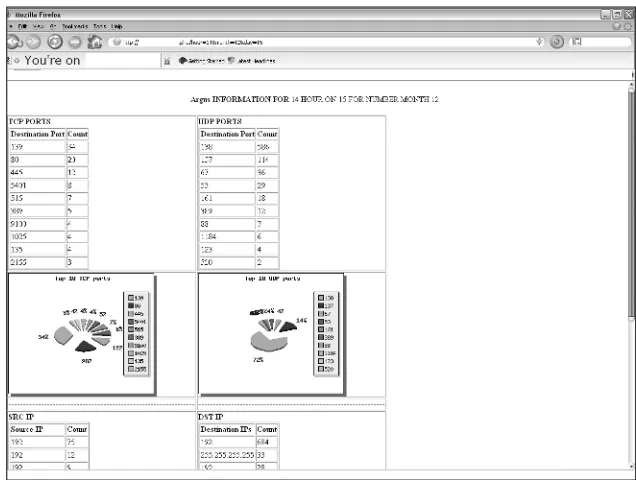Screen dimensions: 636x480
Task: Select the count 33 cell in DST IP
Action: pyautogui.click(x=267, y=455)
